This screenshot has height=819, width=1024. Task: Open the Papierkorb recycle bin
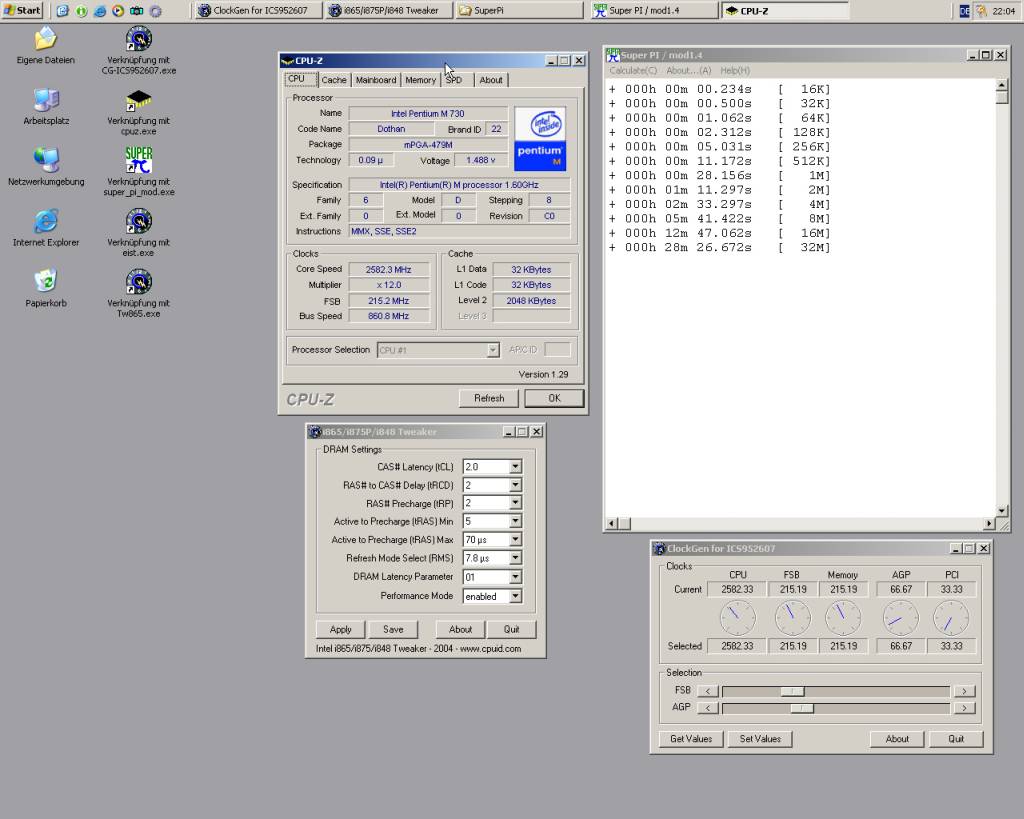(x=46, y=282)
